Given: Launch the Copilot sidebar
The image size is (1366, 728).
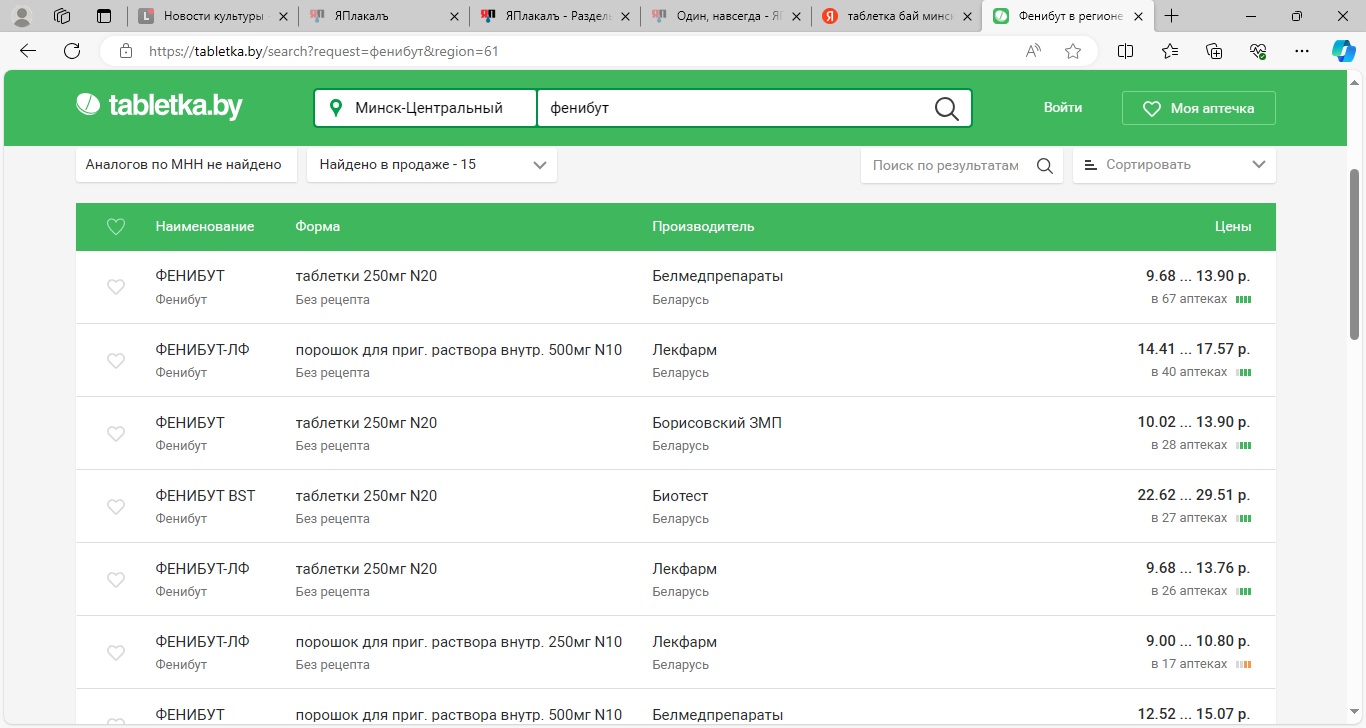Looking at the screenshot, I should pos(1343,51).
